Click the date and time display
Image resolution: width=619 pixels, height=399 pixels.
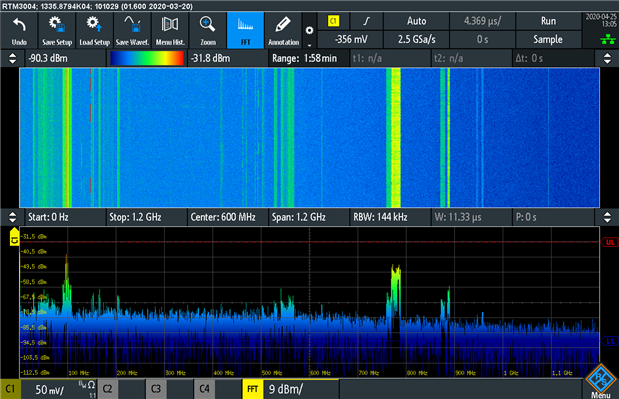coord(601,21)
